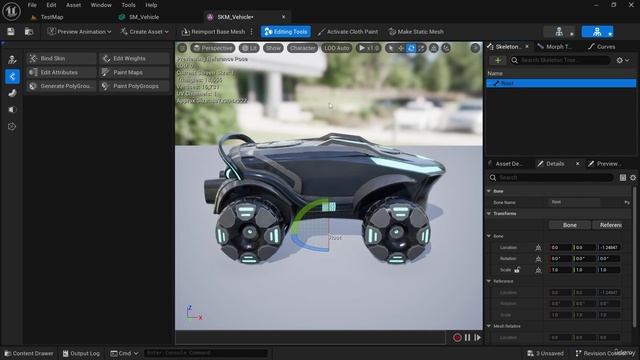Step forward one frame in viewport
The image size is (640, 360).
click(x=477, y=338)
